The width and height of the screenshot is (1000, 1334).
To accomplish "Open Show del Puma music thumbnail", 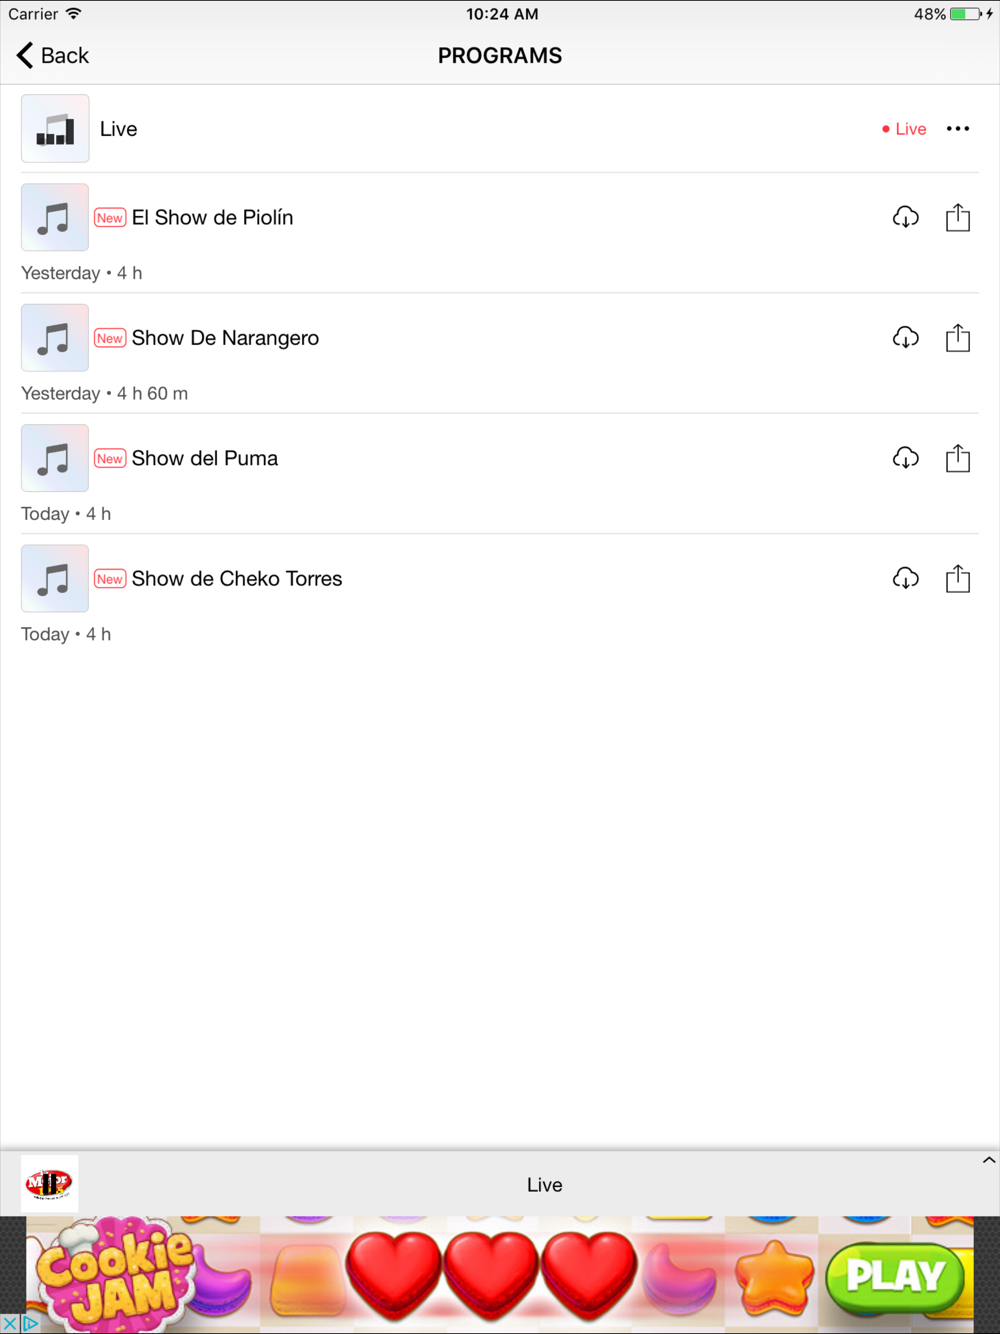I will [x=55, y=458].
